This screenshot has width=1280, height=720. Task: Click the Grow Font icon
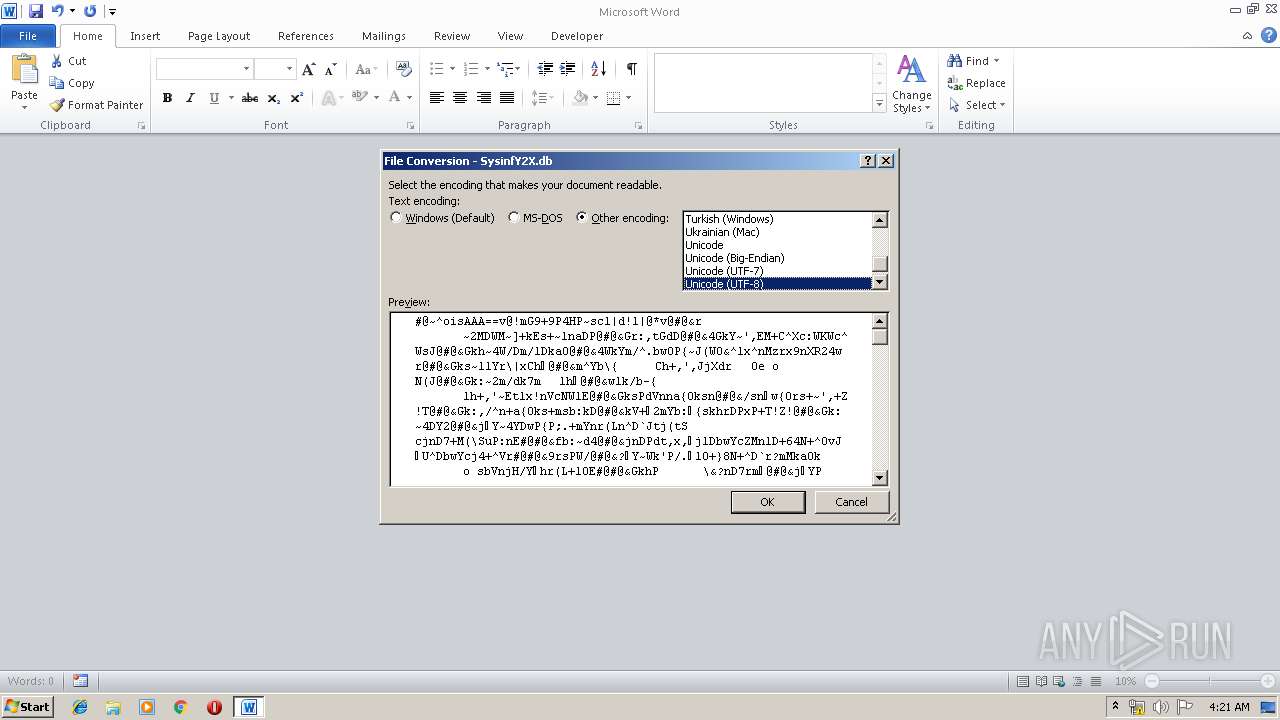pos(309,69)
